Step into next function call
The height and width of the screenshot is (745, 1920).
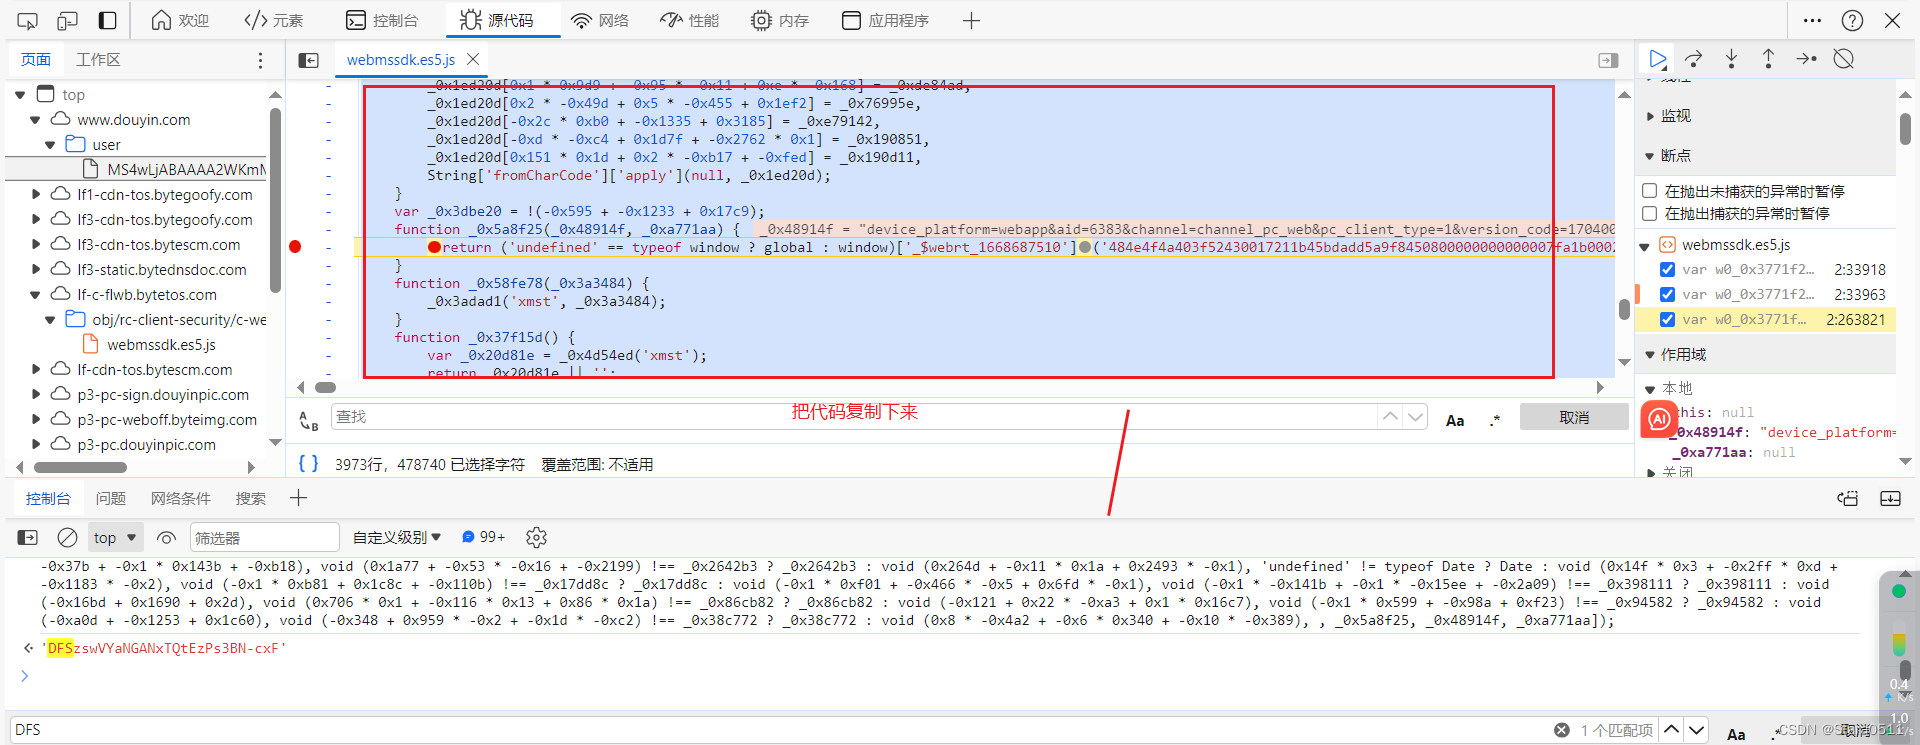1731,59
